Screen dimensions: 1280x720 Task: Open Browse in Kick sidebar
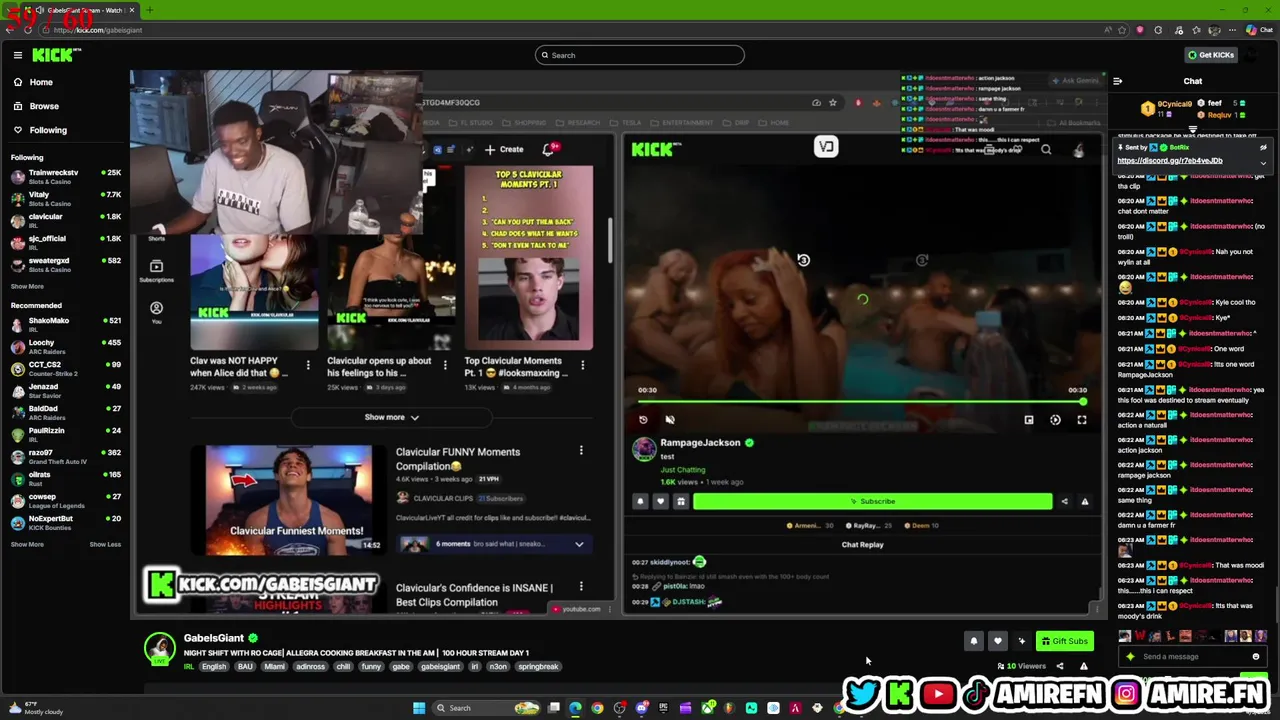tap(44, 106)
